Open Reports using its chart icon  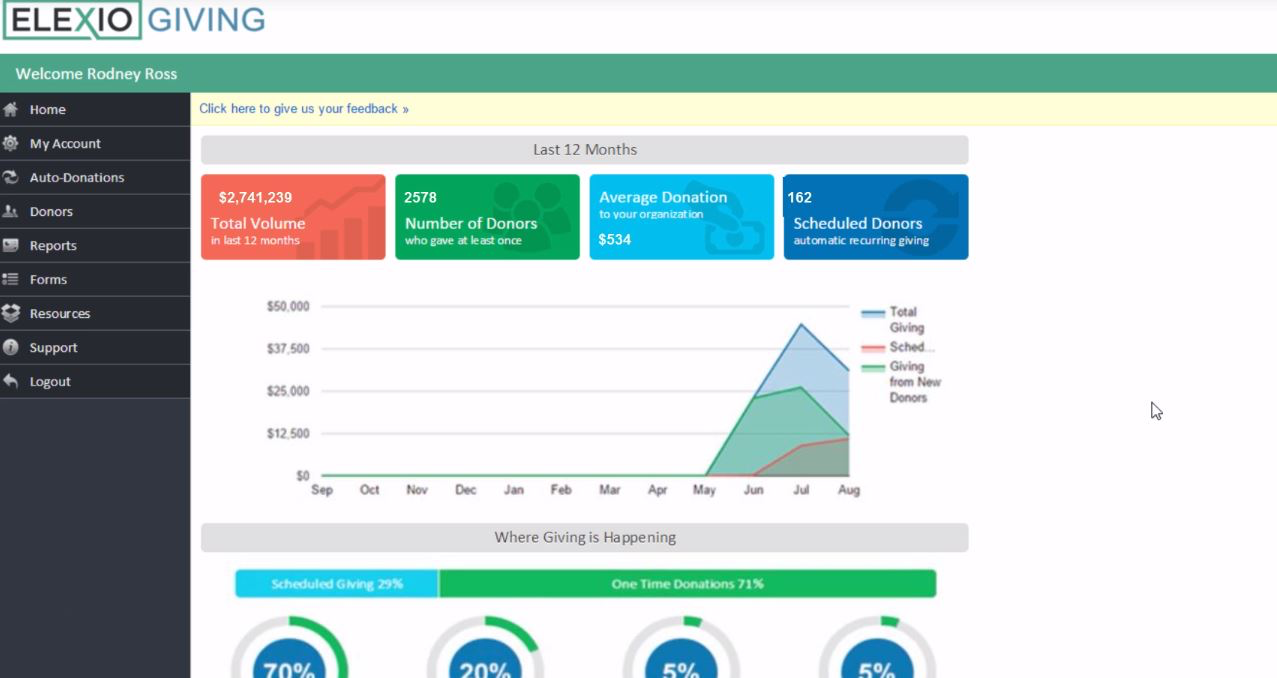pos(10,245)
